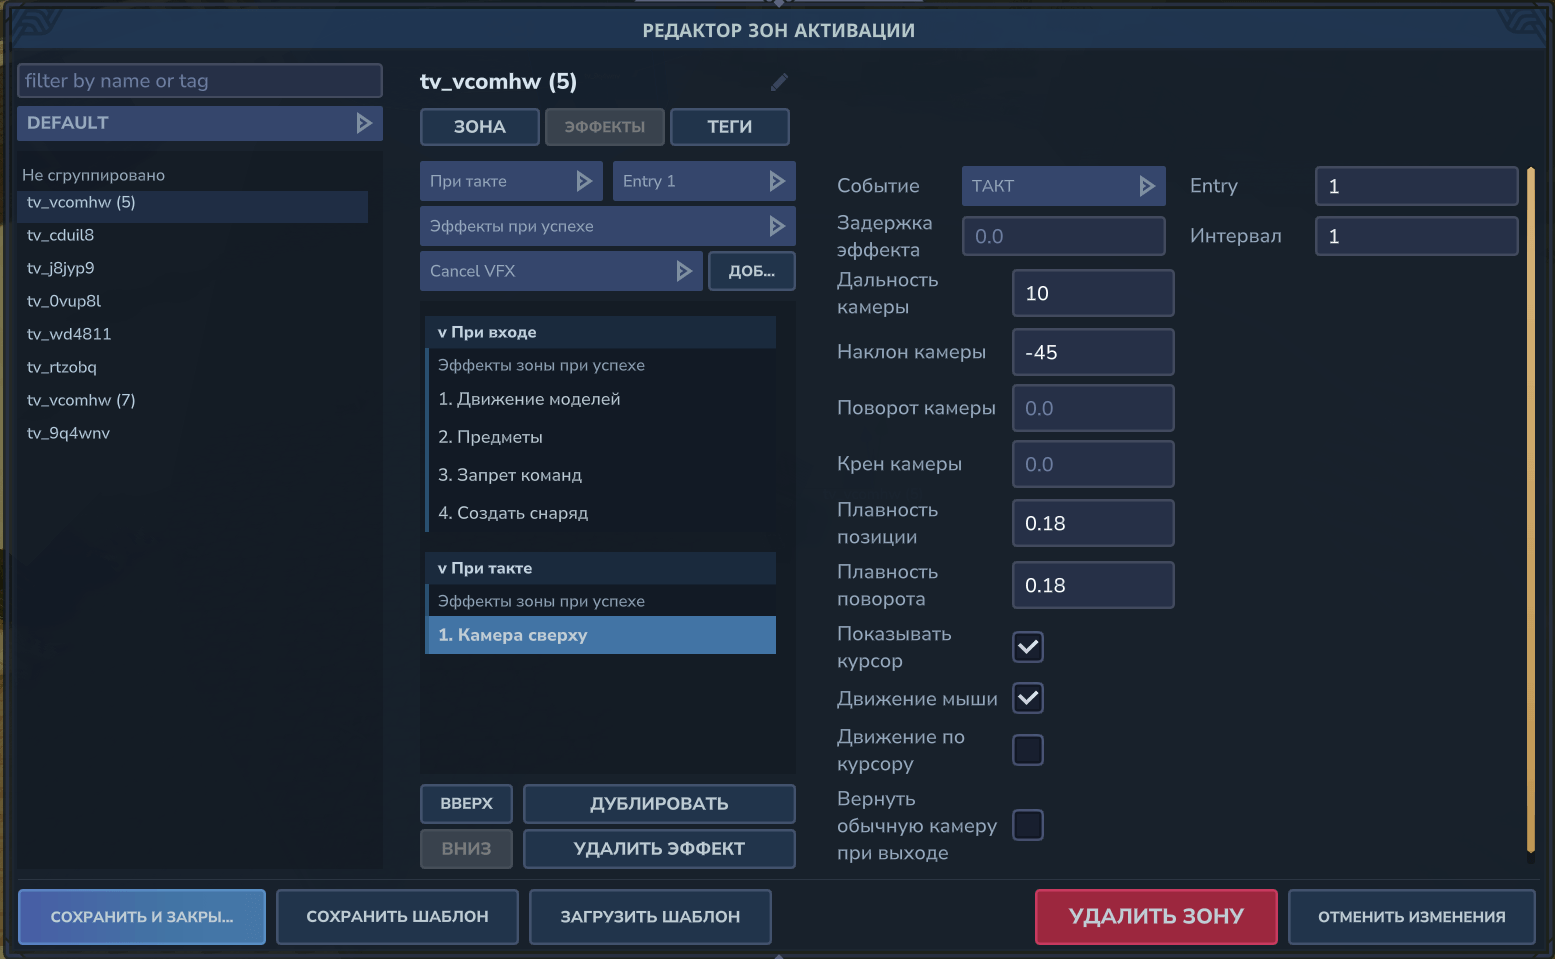
Task: Click the filter by name or tag field
Action: [200, 81]
